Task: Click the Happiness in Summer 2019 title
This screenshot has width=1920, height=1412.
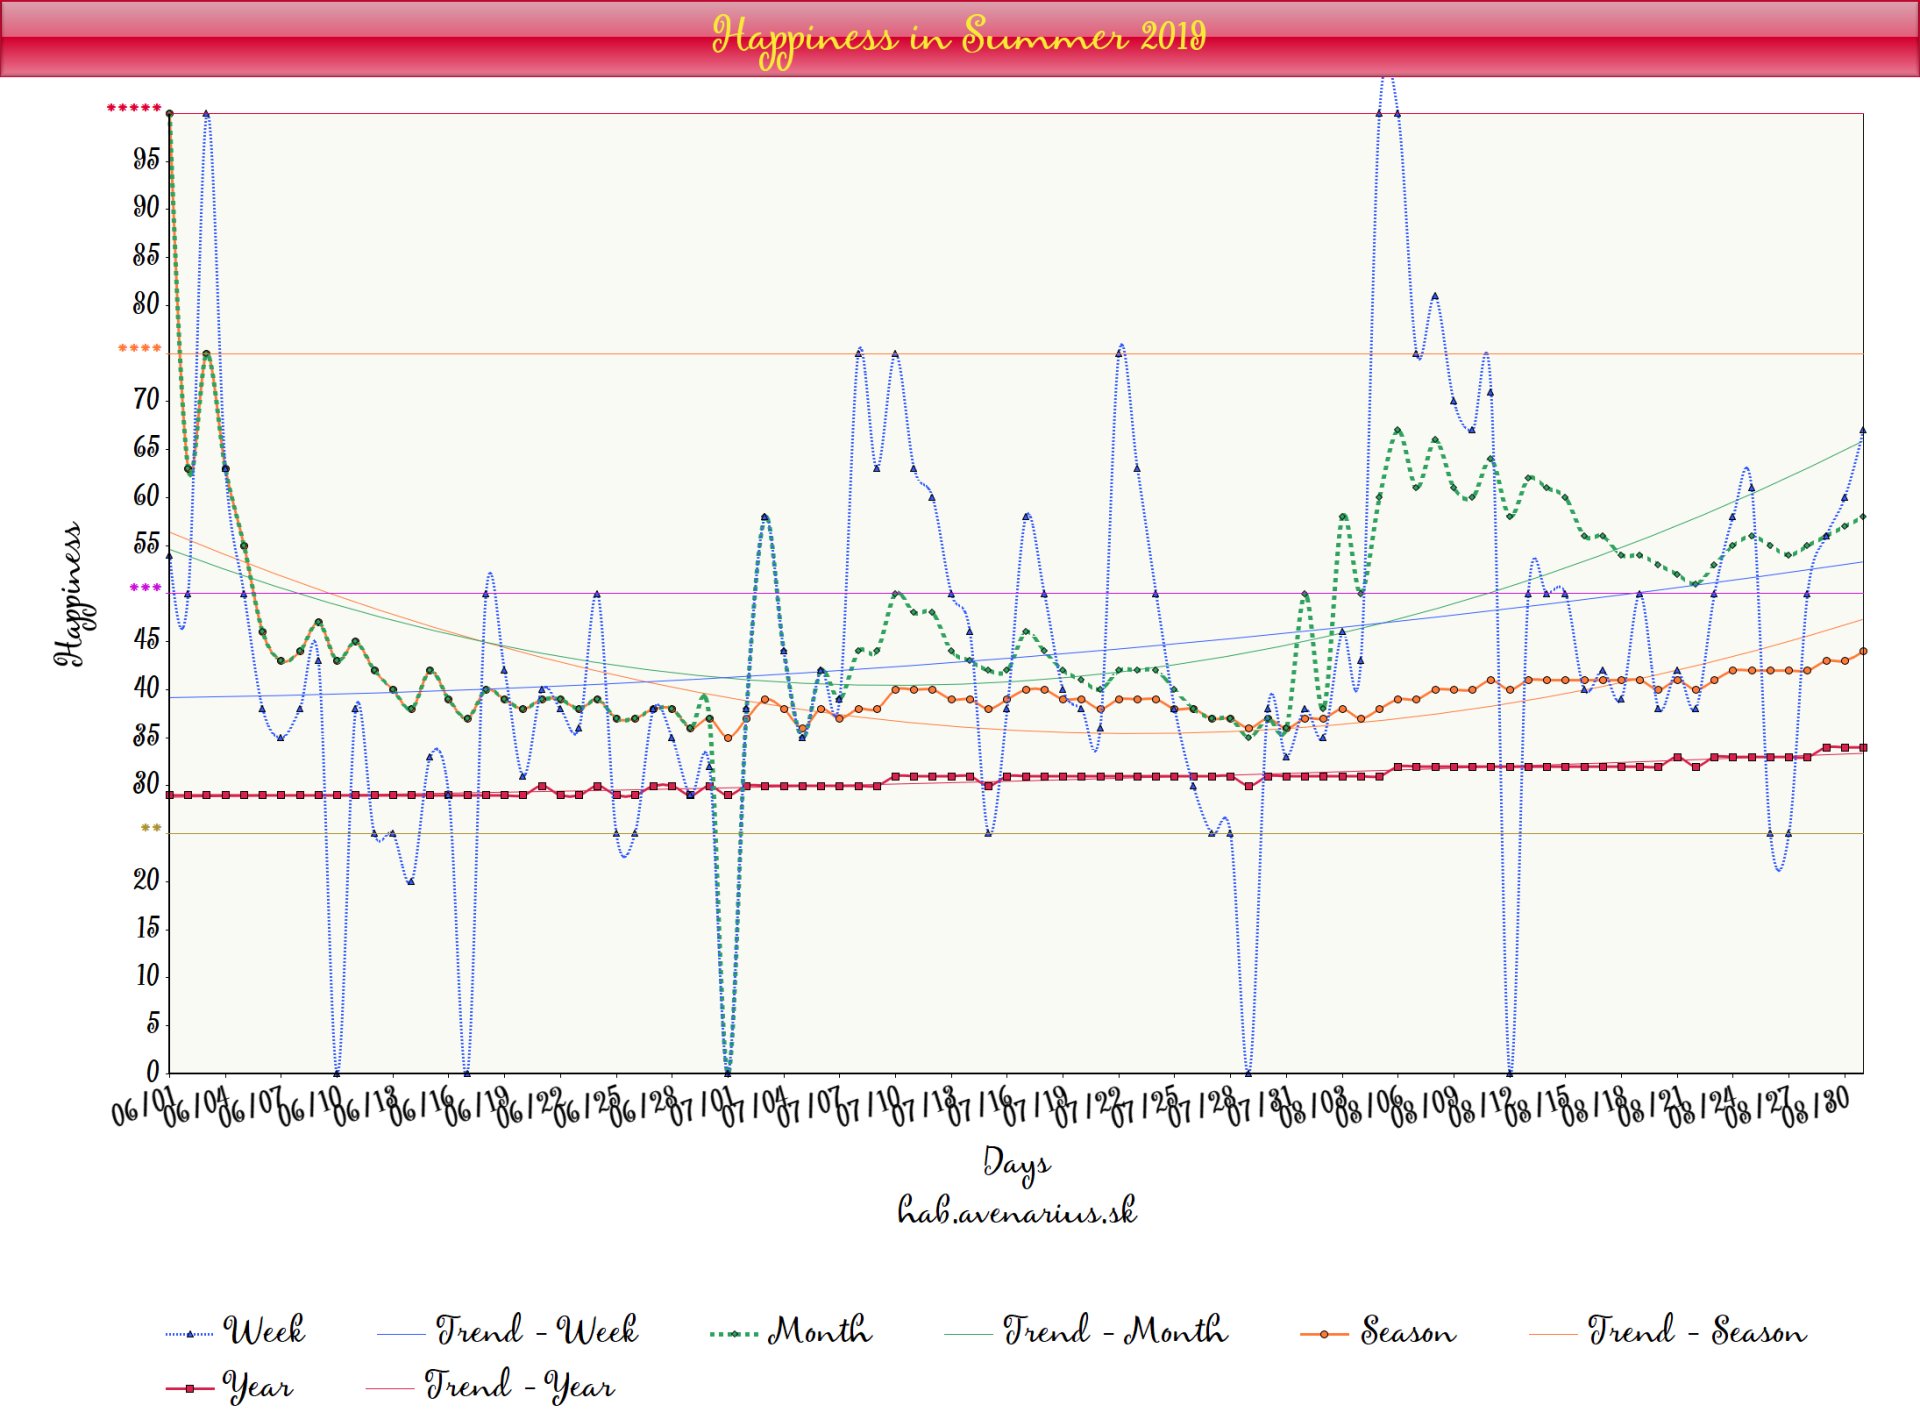Action: (959, 37)
